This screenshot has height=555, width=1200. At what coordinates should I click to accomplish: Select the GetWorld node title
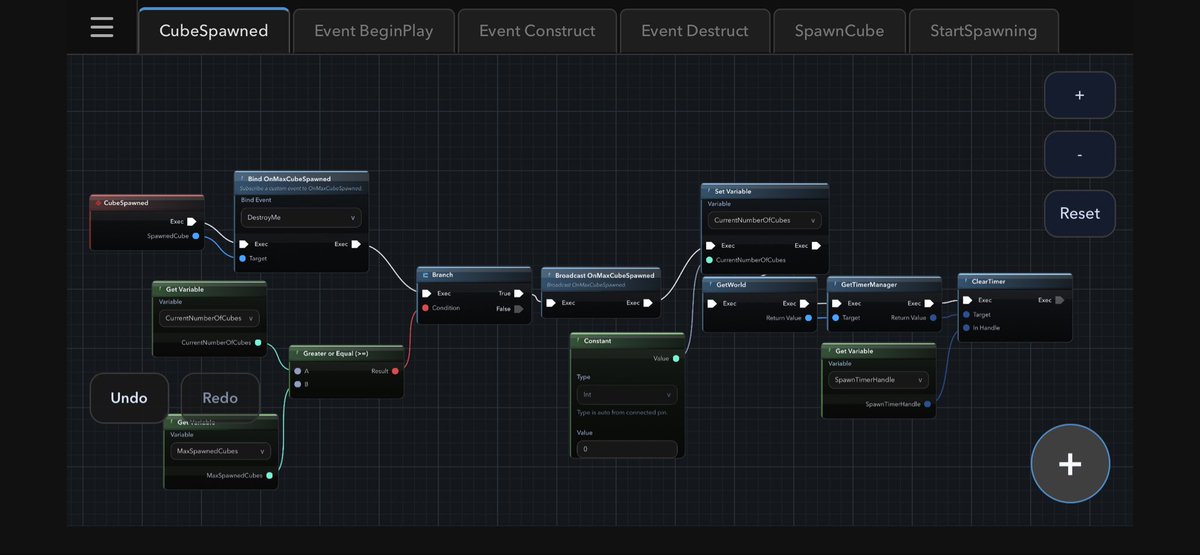(x=731, y=284)
